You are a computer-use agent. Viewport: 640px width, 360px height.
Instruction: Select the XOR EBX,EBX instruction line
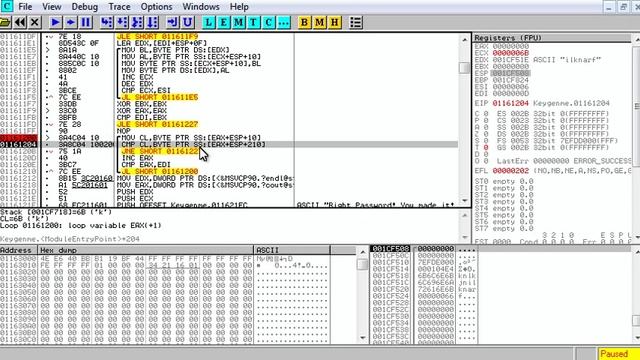(x=142, y=104)
